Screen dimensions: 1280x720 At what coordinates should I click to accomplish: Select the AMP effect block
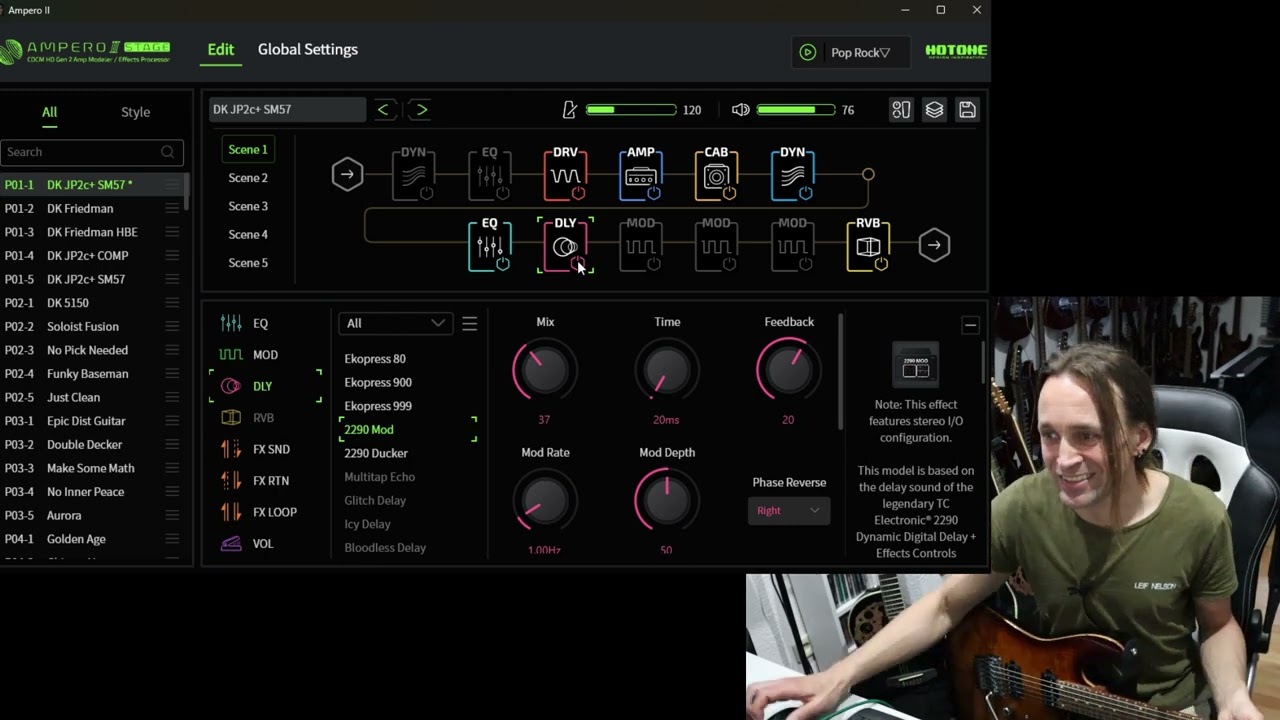pyautogui.click(x=641, y=174)
